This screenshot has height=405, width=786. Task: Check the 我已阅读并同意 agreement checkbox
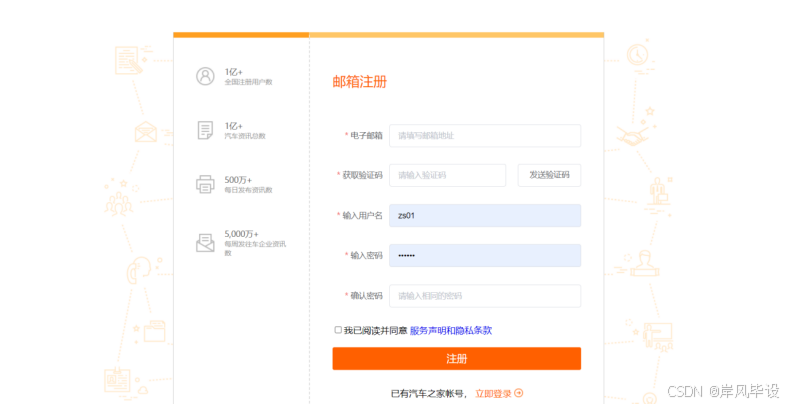pos(338,330)
